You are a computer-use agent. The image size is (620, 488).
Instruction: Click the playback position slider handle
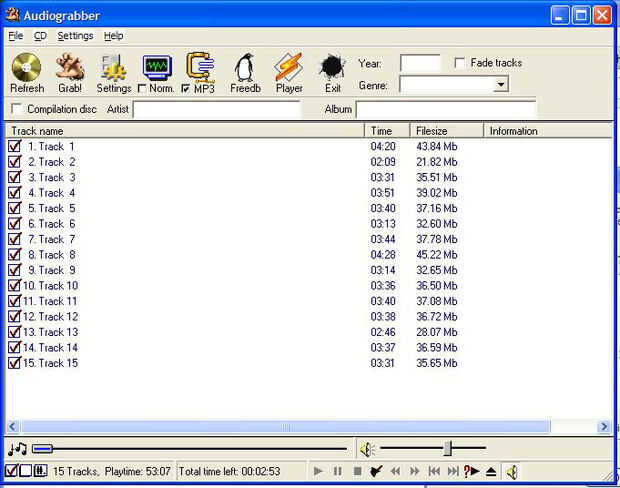[x=42, y=449]
